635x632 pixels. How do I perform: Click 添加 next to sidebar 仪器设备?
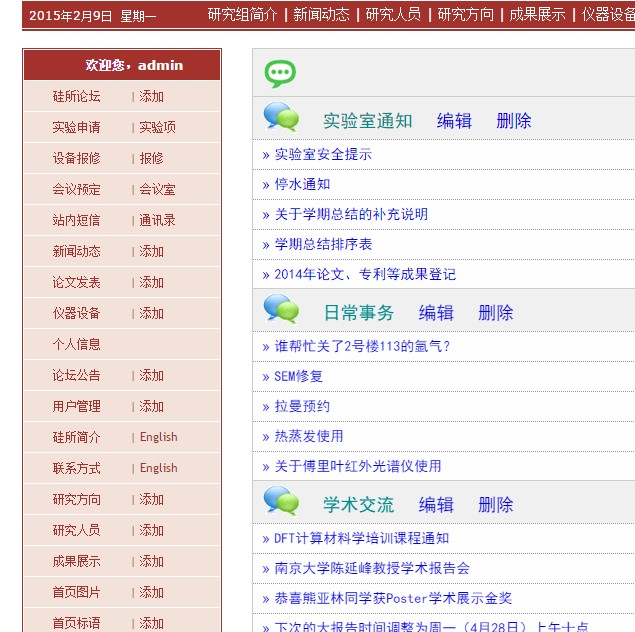pos(151,313)
